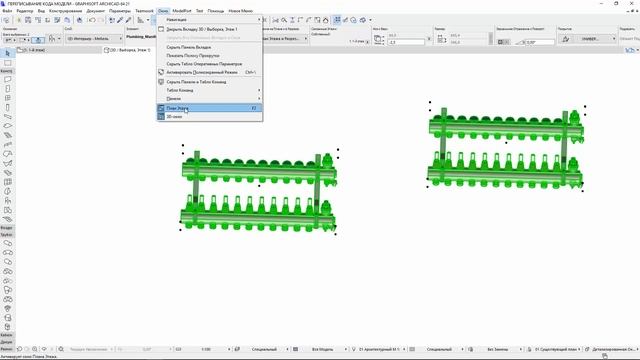
Task: Open the Вся Модель dropdown in status bar
Action: [x=323, y=349]
